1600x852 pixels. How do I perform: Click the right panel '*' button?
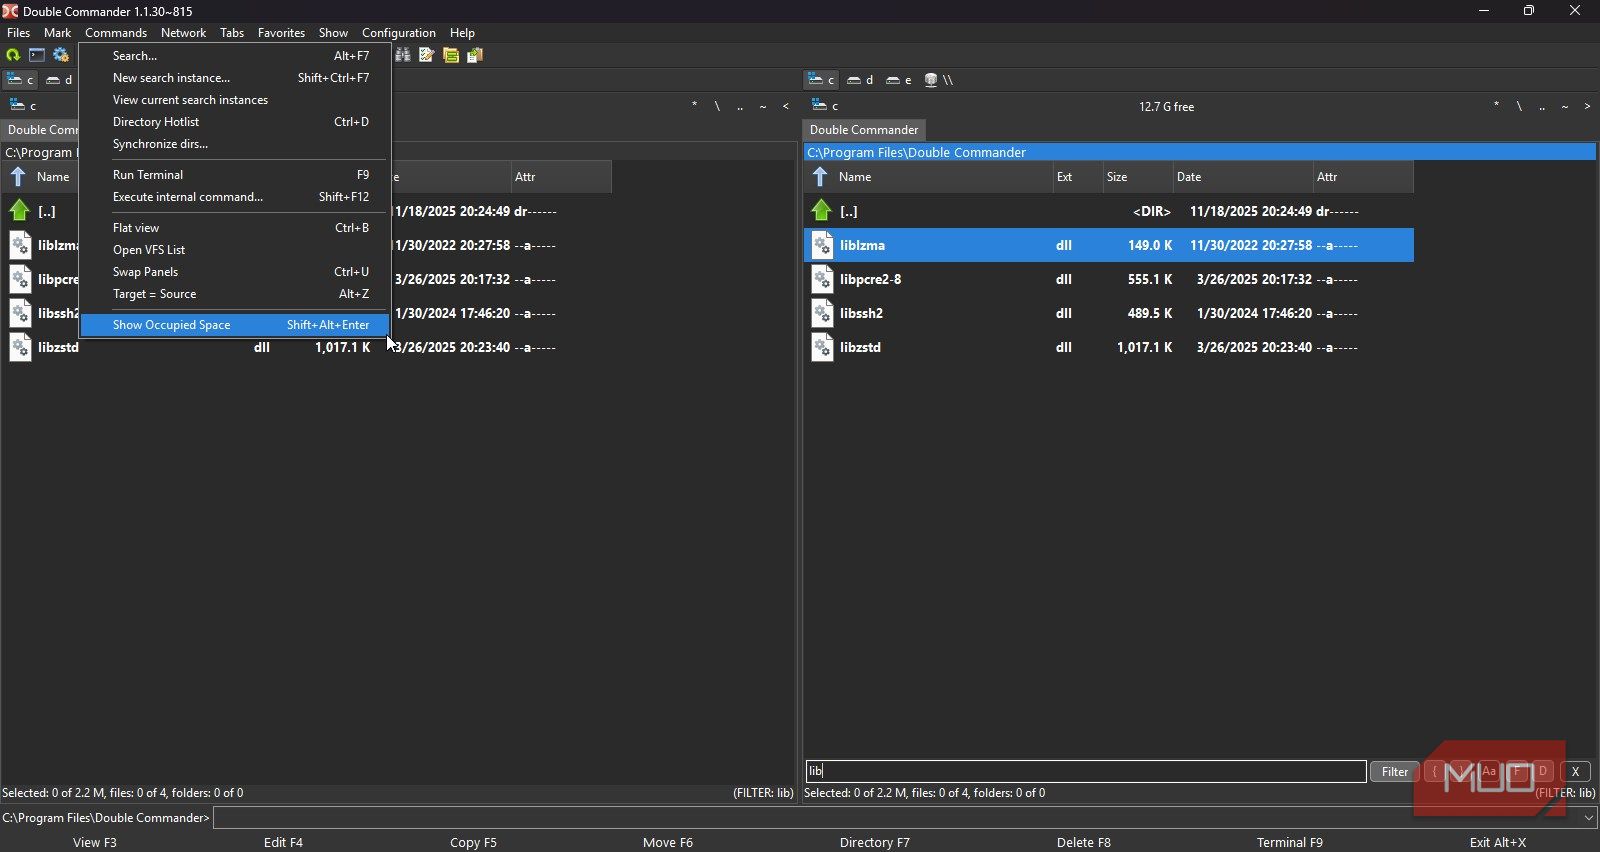(x=1496, y=106)
